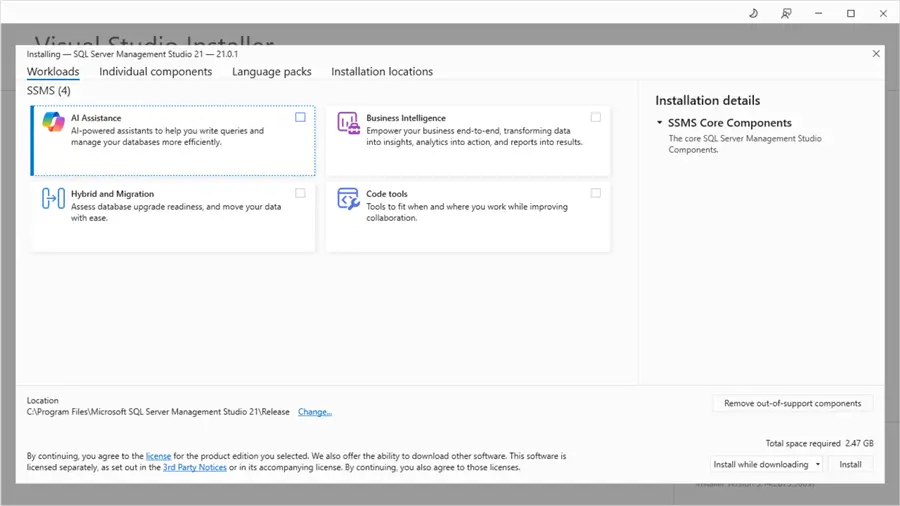Open the feedback icon in title bar
The image size is (900, 506).
(x=786, y=13)
